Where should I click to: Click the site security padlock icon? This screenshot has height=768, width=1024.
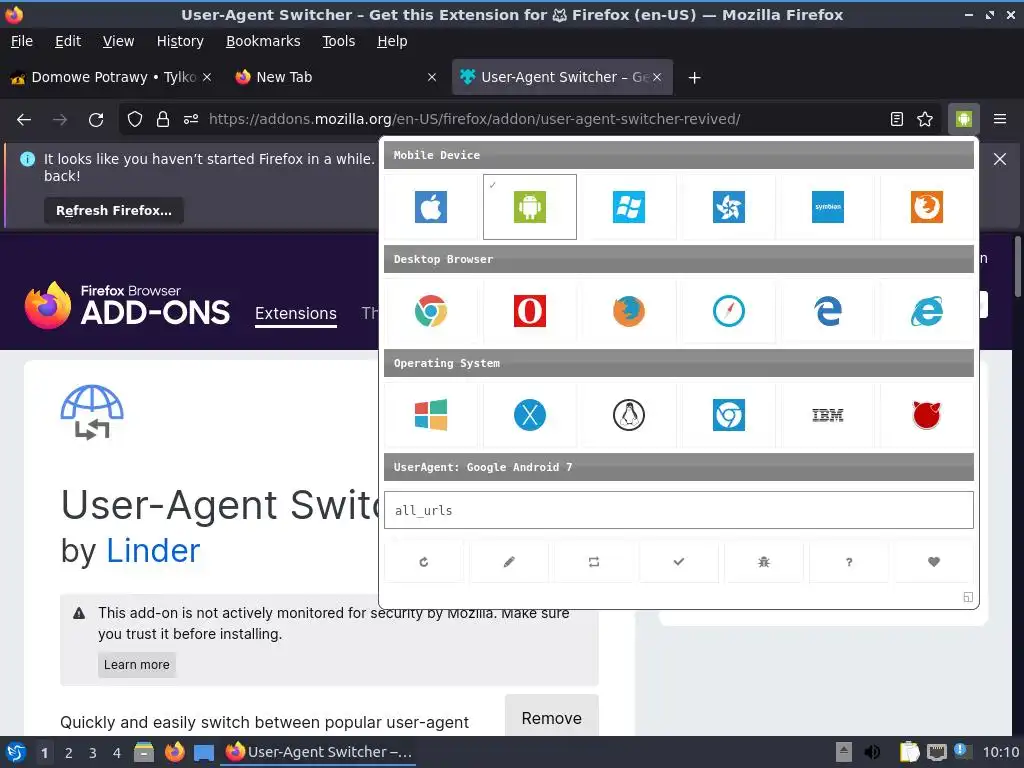(163, 119)
